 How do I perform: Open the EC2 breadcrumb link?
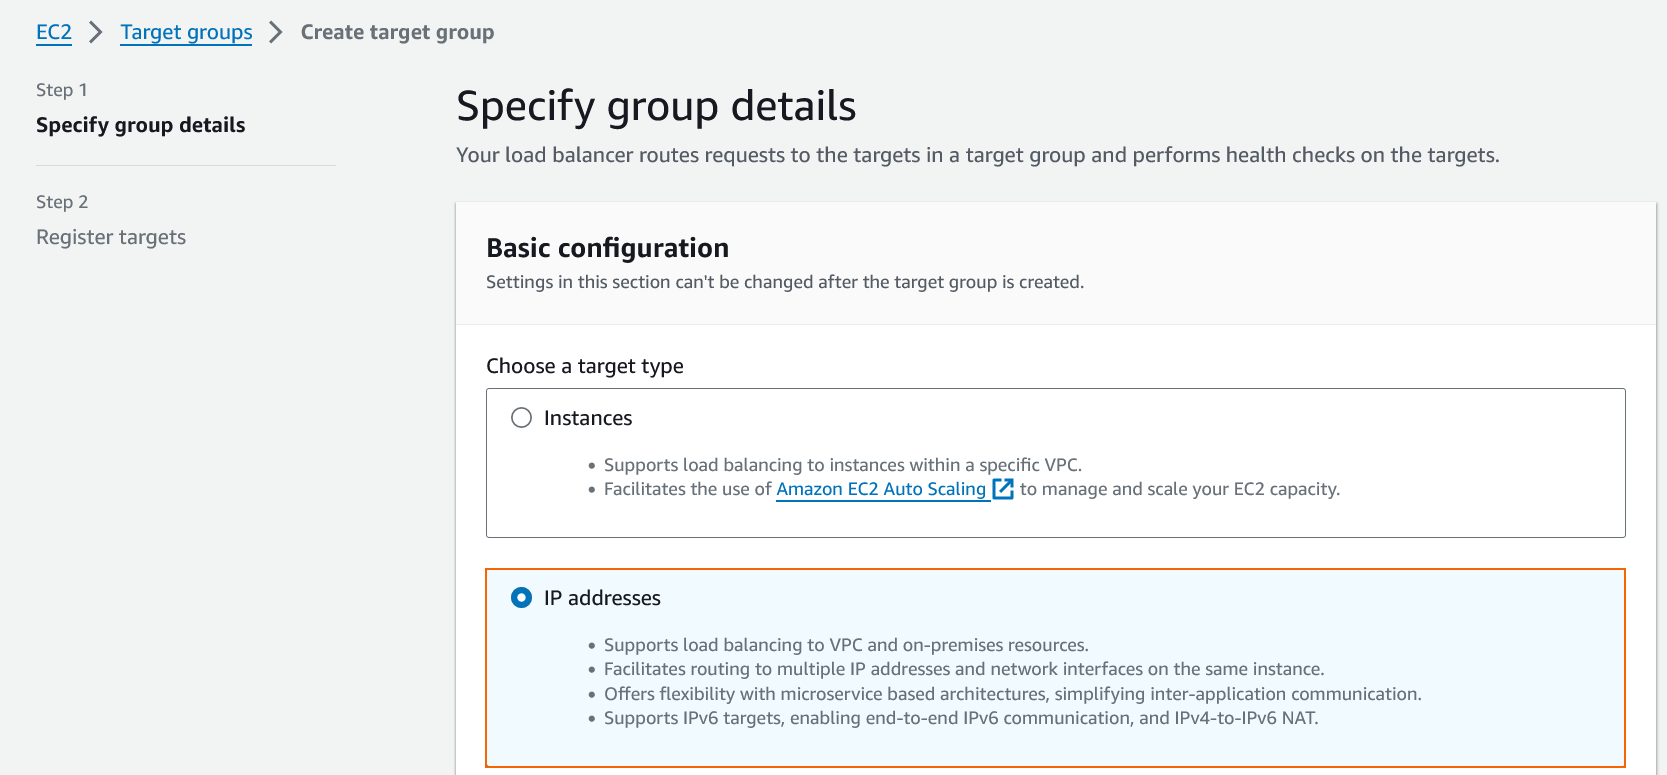point(54,32)
